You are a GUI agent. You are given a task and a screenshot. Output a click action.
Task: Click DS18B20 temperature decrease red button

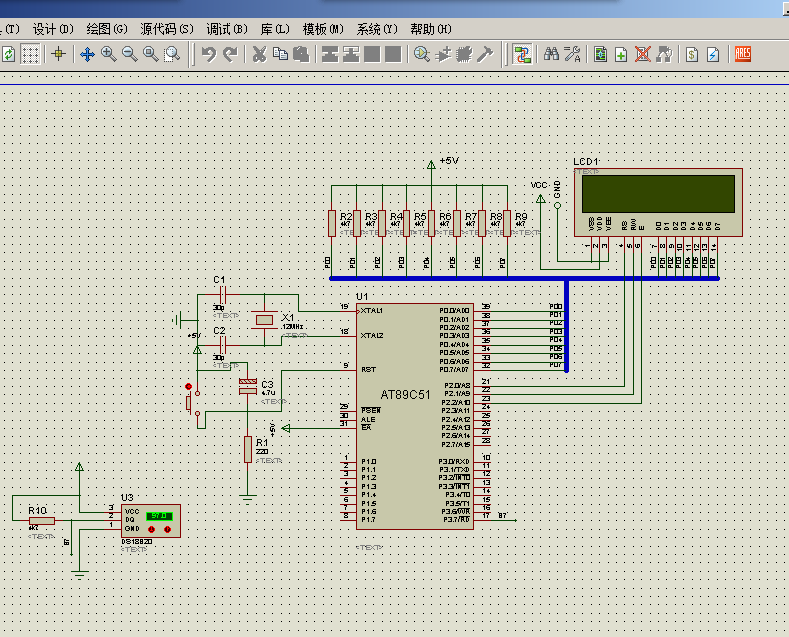[151, 529]
